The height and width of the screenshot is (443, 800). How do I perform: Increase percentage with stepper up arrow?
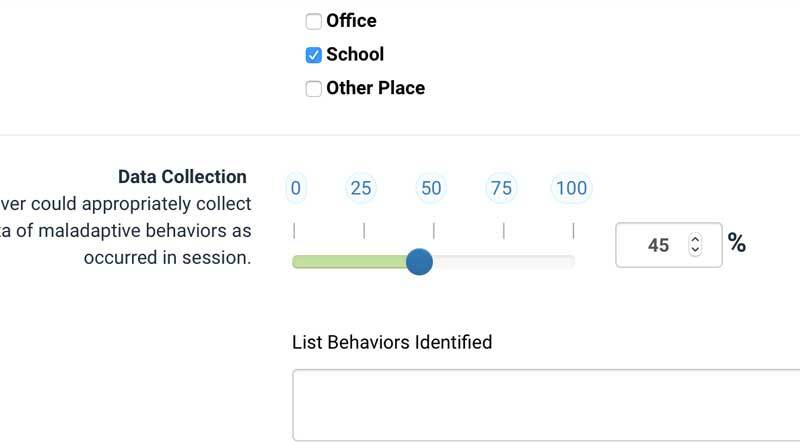pyautogui.click(x=695, y=239)
